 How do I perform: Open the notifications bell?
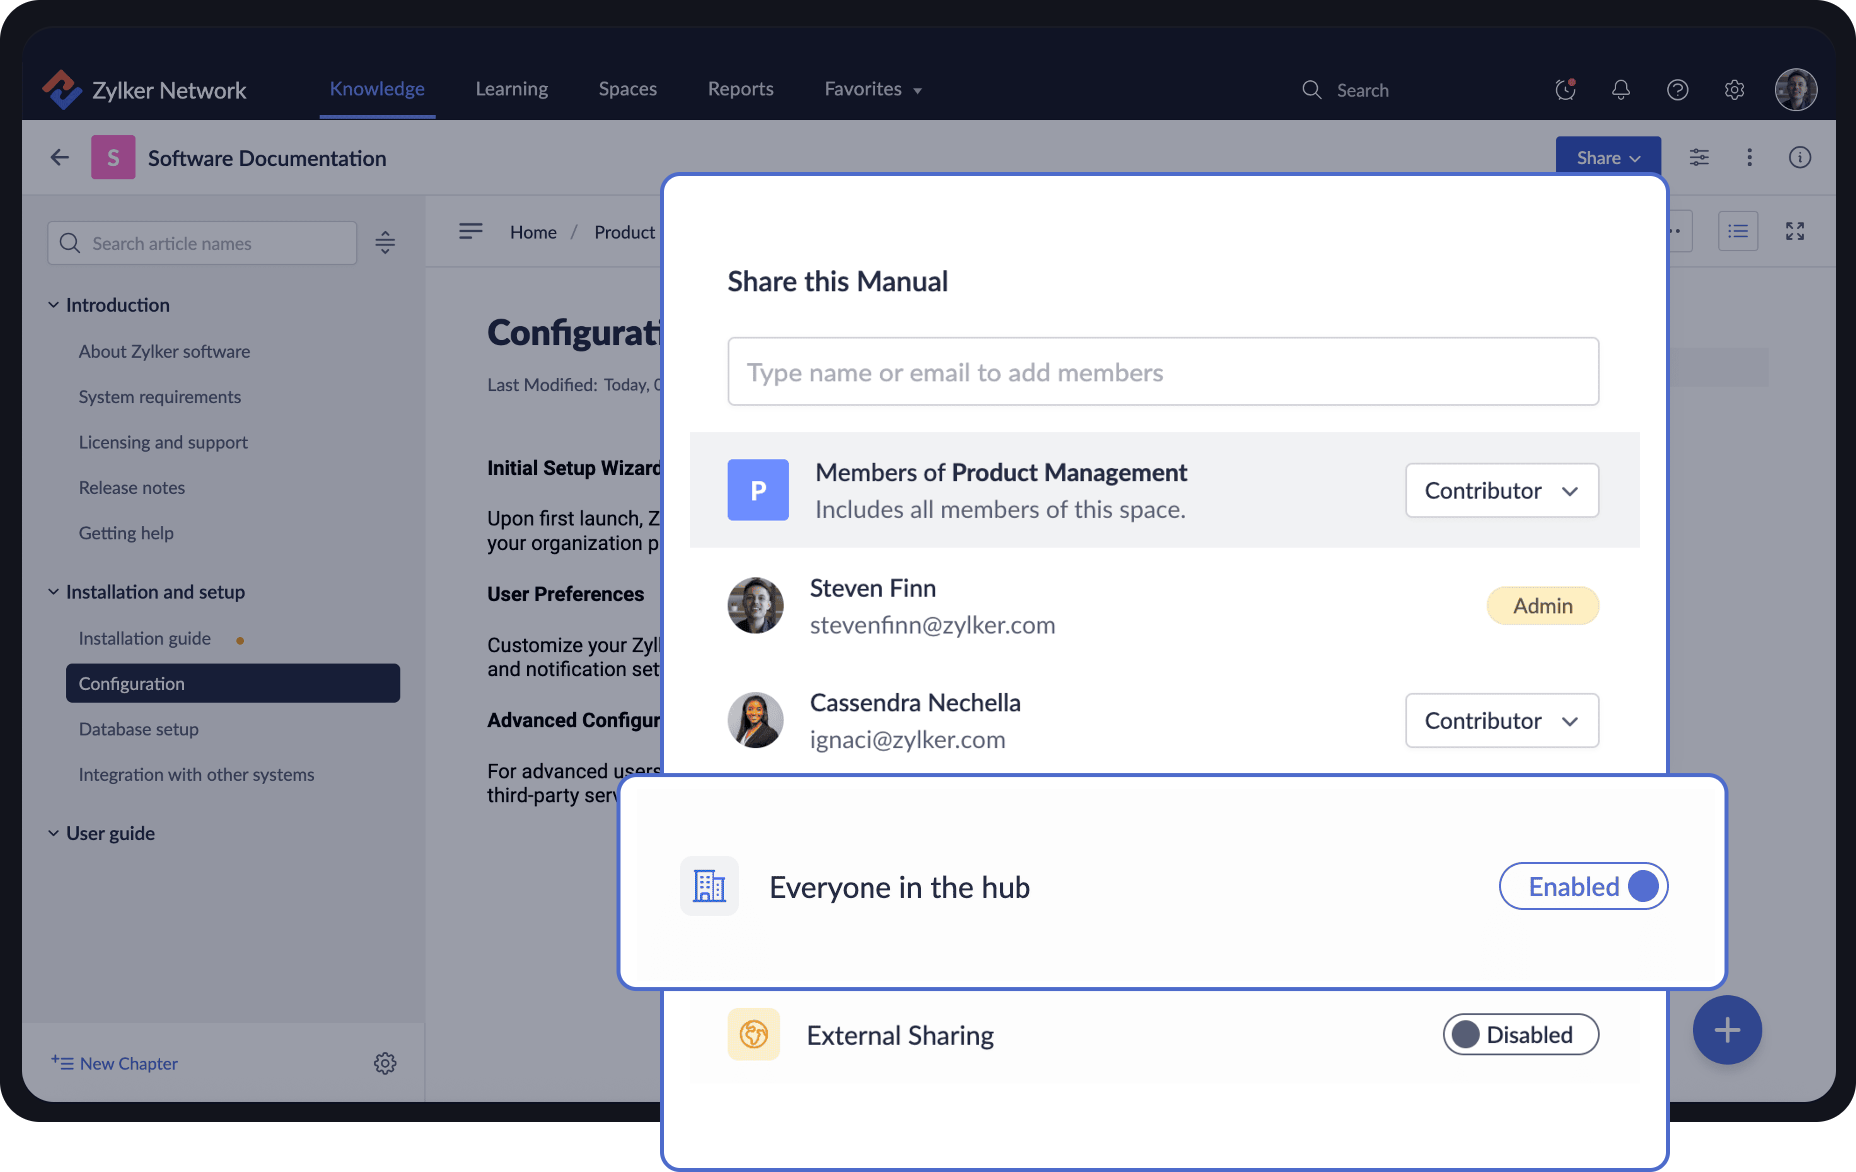1620,89
